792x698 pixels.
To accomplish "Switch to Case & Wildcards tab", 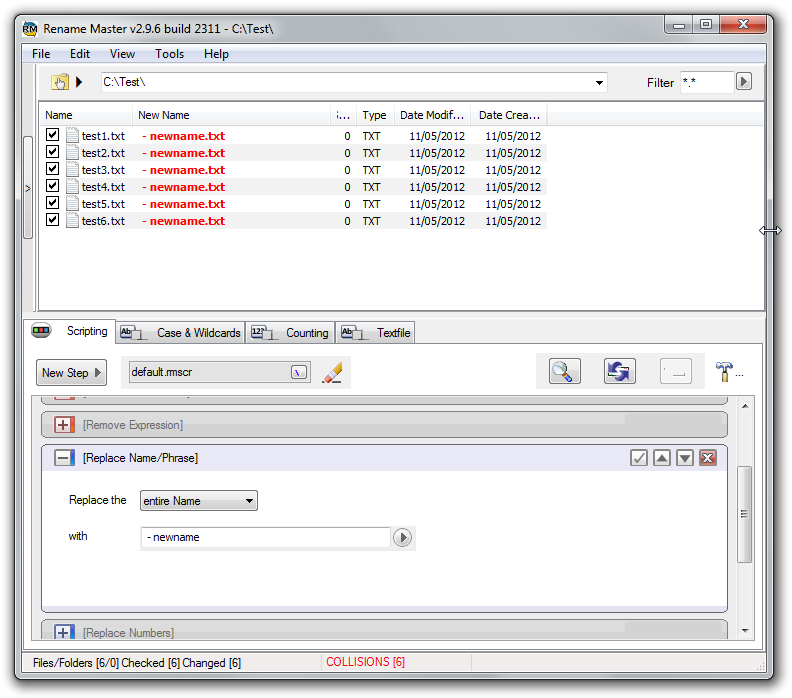I will [180, 333].
